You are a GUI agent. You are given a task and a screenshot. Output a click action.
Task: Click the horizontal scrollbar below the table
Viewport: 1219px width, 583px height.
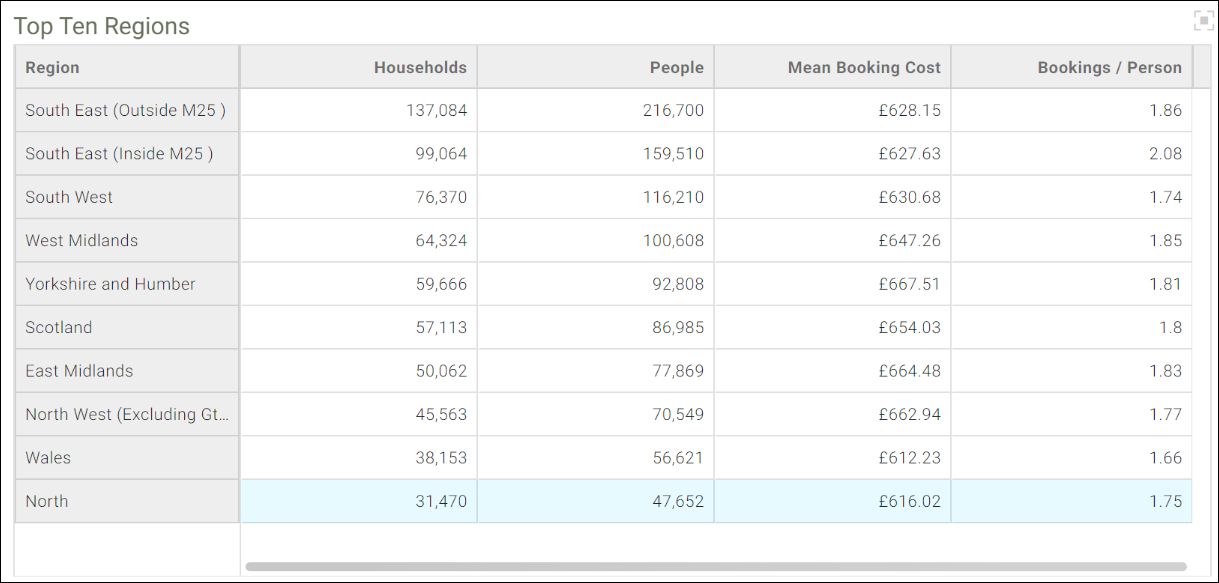pos(716,566)
